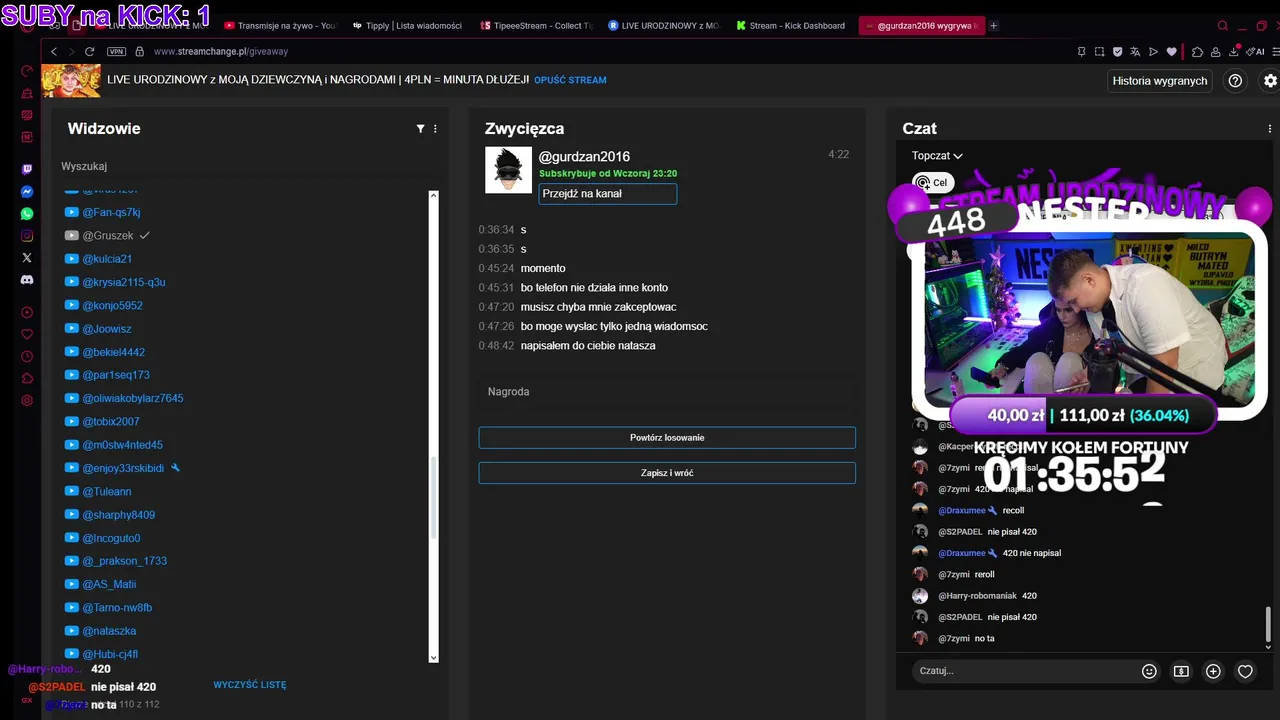This screenshot has height=720, width=1280.
Task: Open the settings gear icon
Action: [1270, 81]
